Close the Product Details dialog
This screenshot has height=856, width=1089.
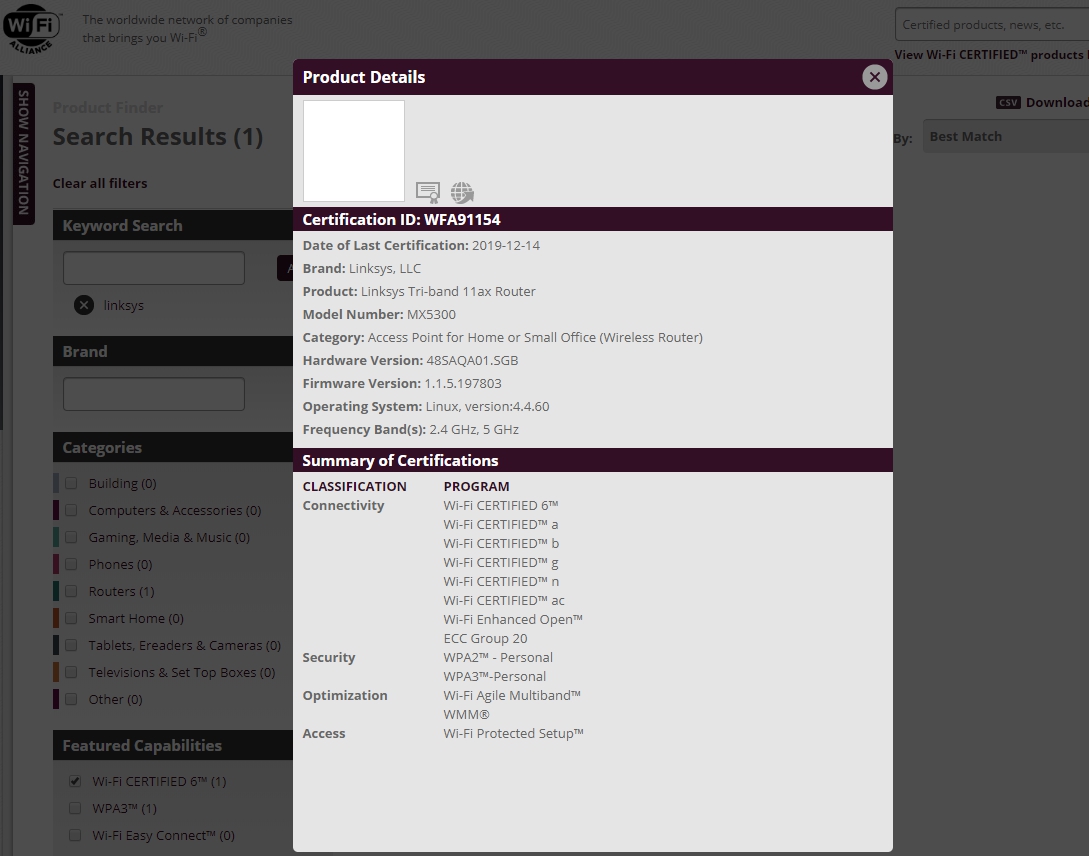click(874, 77)
